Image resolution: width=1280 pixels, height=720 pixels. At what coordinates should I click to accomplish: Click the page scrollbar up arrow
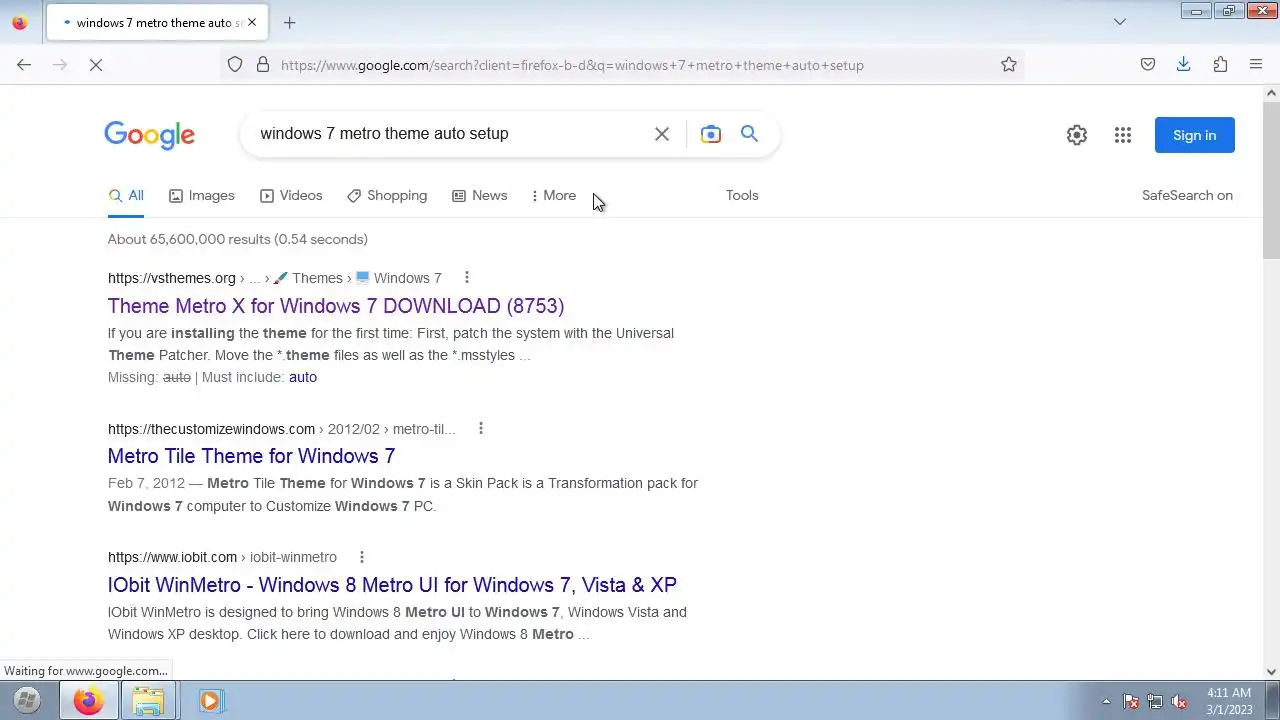point(1271,93)
